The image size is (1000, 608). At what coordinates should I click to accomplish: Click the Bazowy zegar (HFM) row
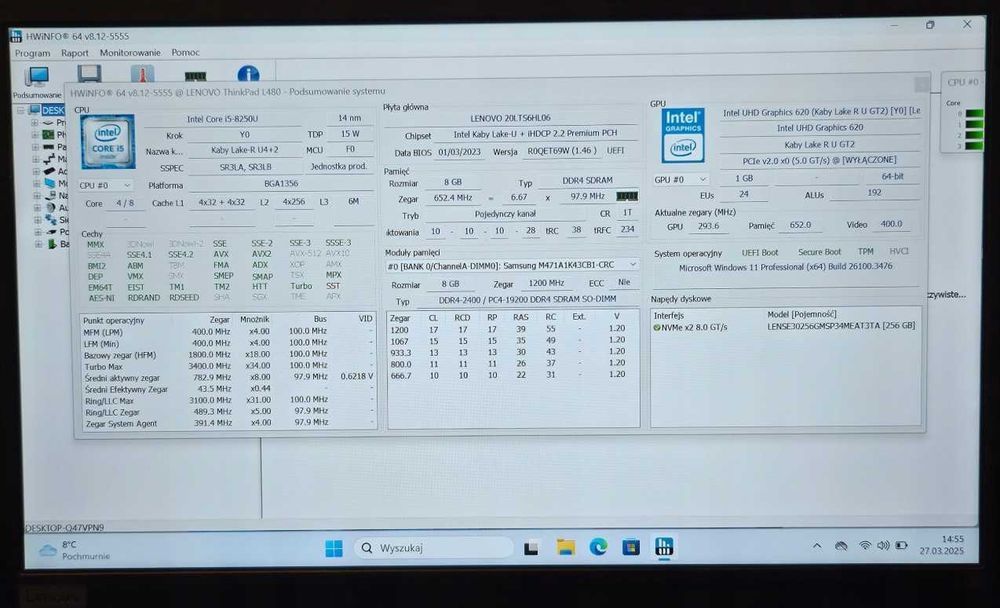coord(228,355)
